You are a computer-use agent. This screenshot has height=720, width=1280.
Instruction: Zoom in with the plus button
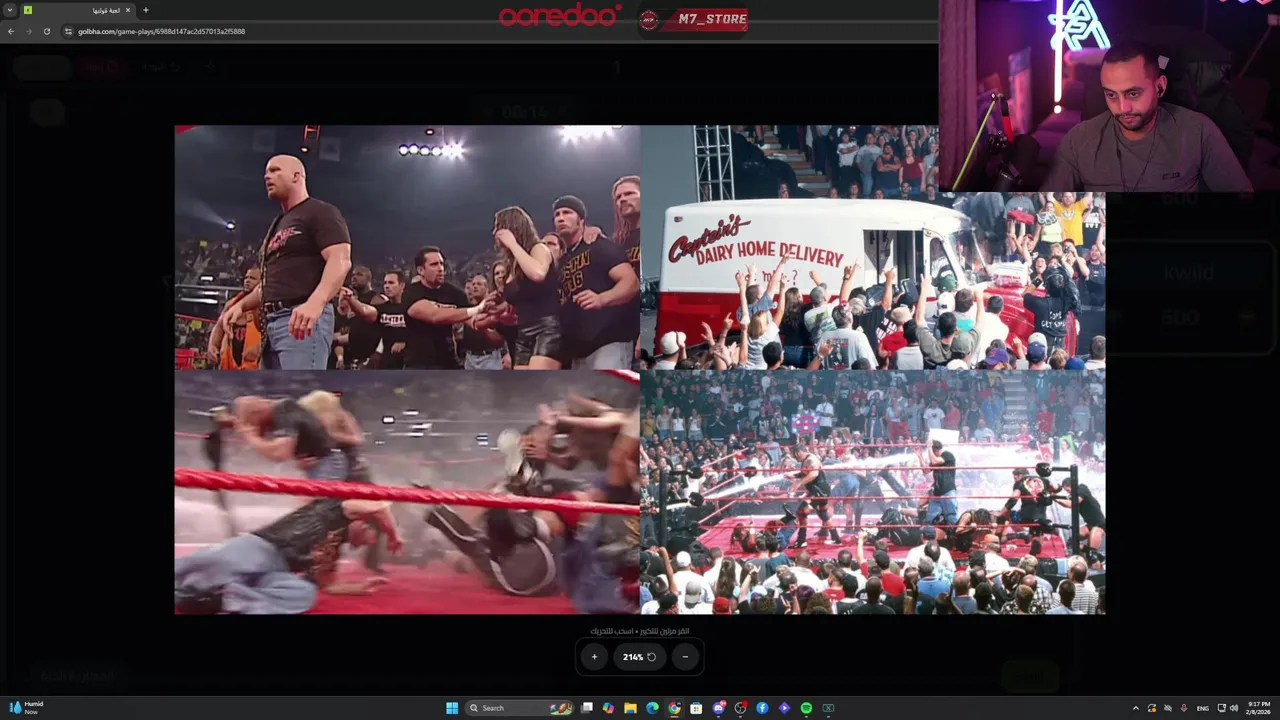coord(594,657)
